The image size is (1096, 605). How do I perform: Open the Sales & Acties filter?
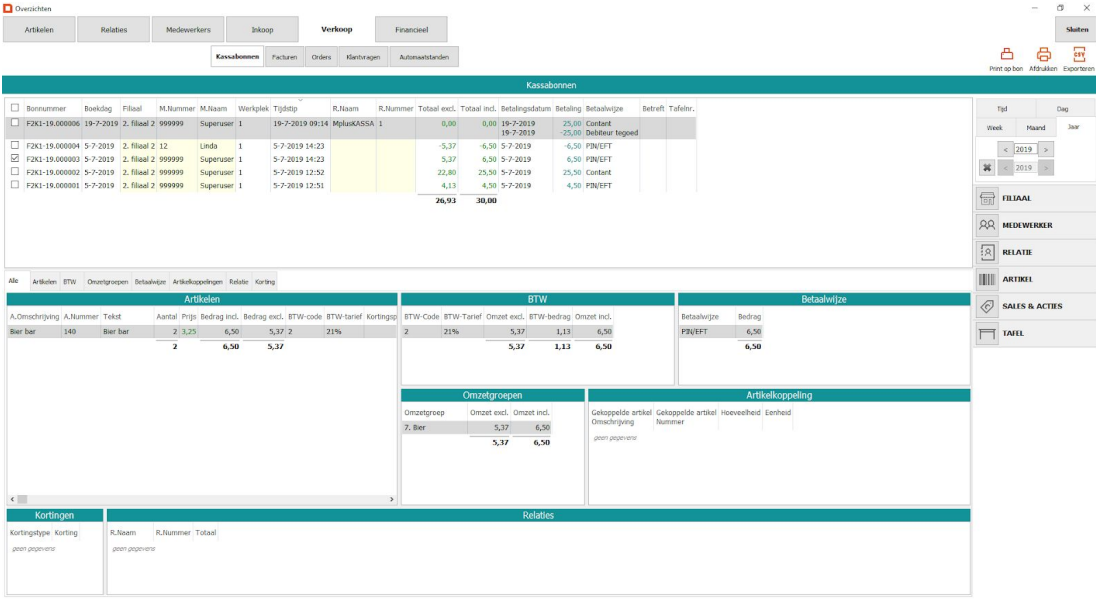click(1034, 306)
